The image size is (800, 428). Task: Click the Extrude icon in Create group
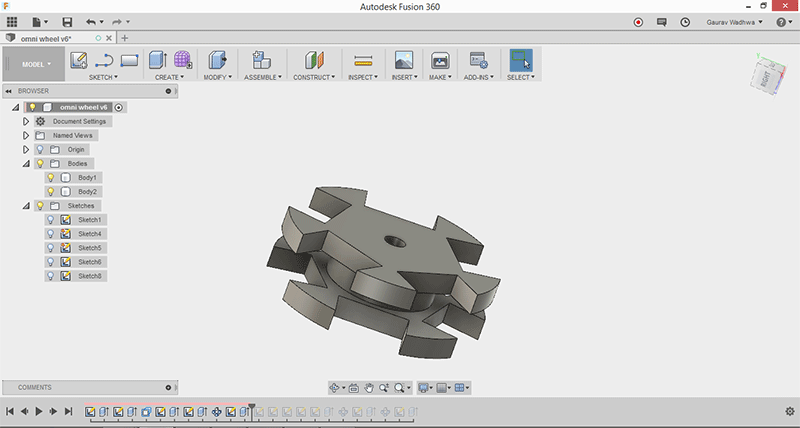[x=158, y=60]
